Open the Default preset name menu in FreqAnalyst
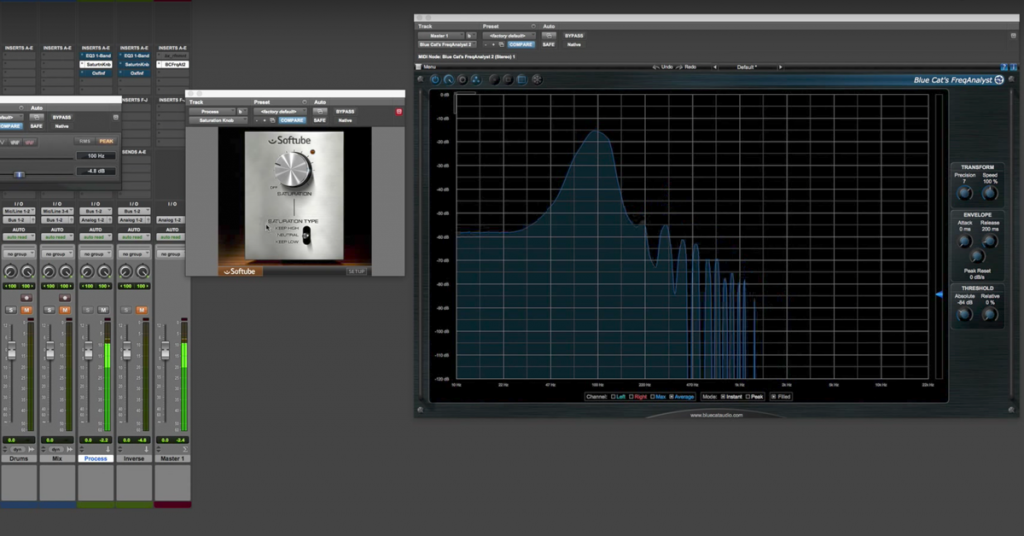The height and width of the screenshot is (536, 1024). (747, 67)
